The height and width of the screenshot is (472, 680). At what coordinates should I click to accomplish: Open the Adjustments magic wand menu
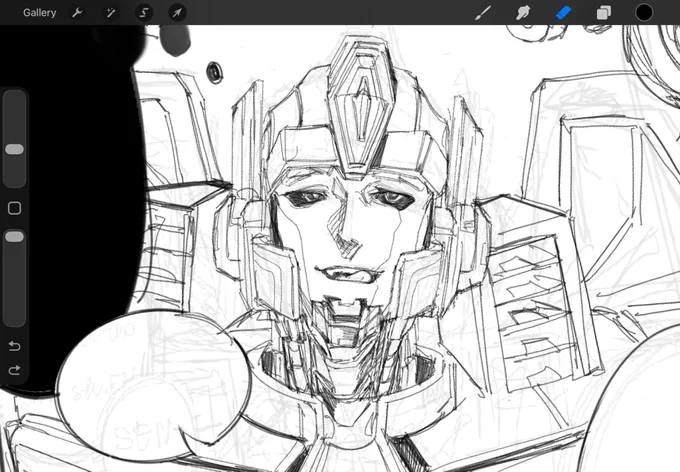coord(111,13)
